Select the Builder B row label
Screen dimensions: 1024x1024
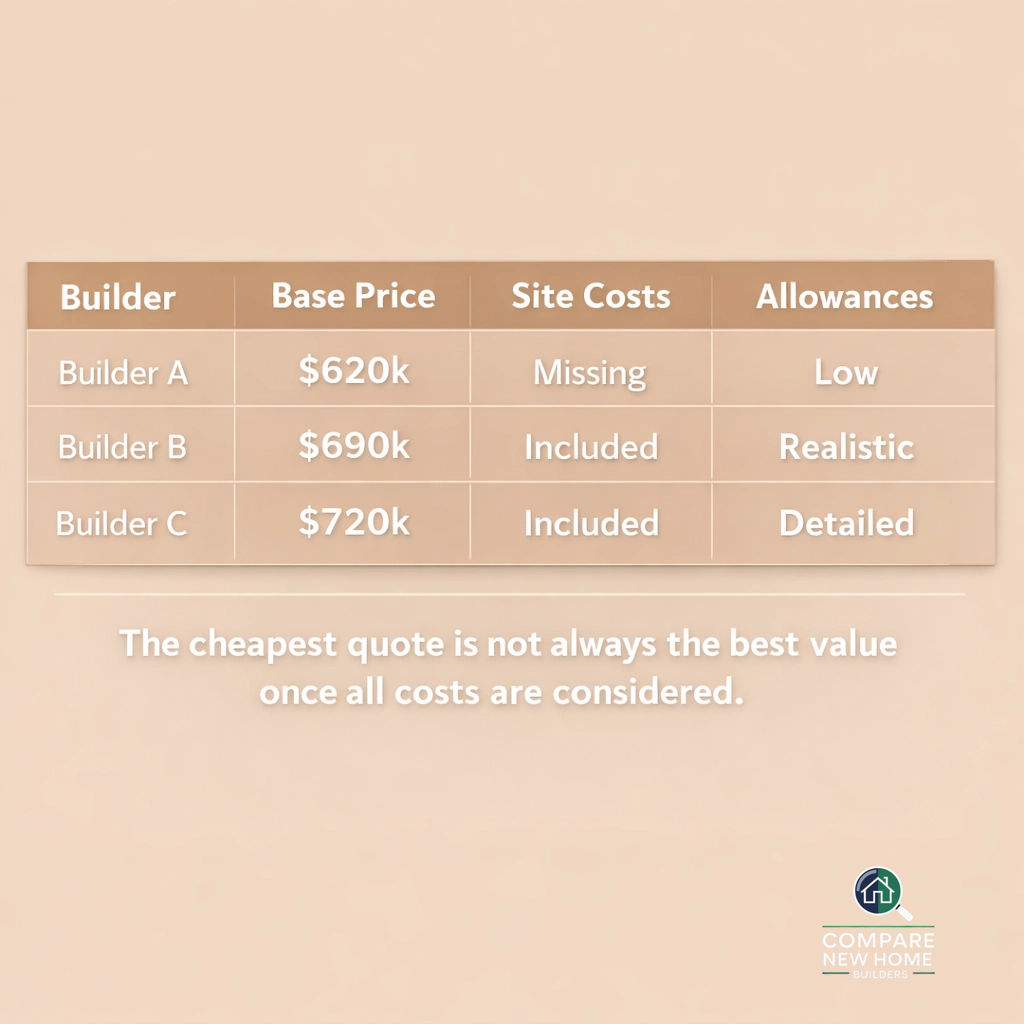coord(122,447)
